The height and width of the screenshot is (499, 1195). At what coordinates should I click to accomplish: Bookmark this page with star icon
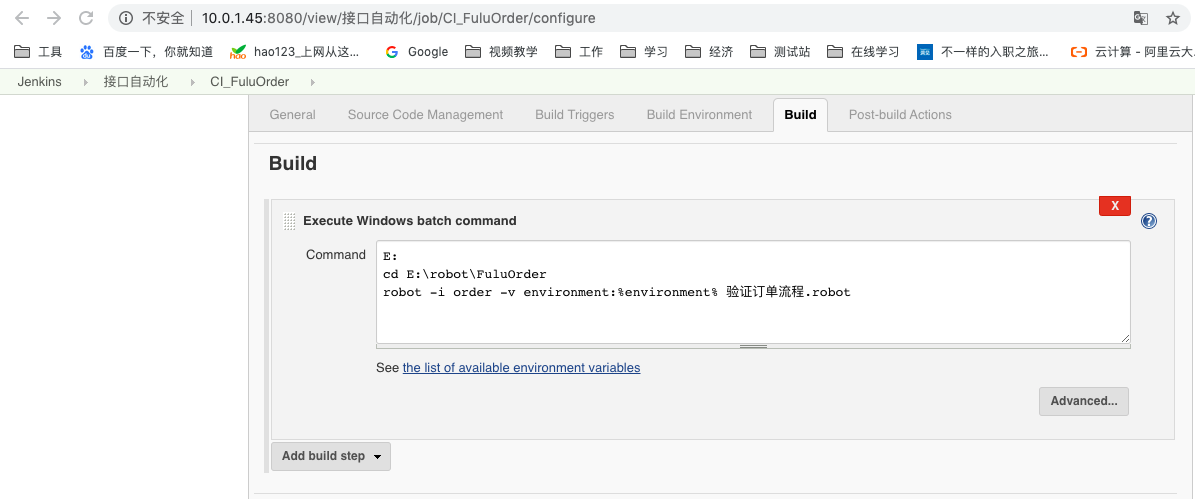coord(1173,18)
